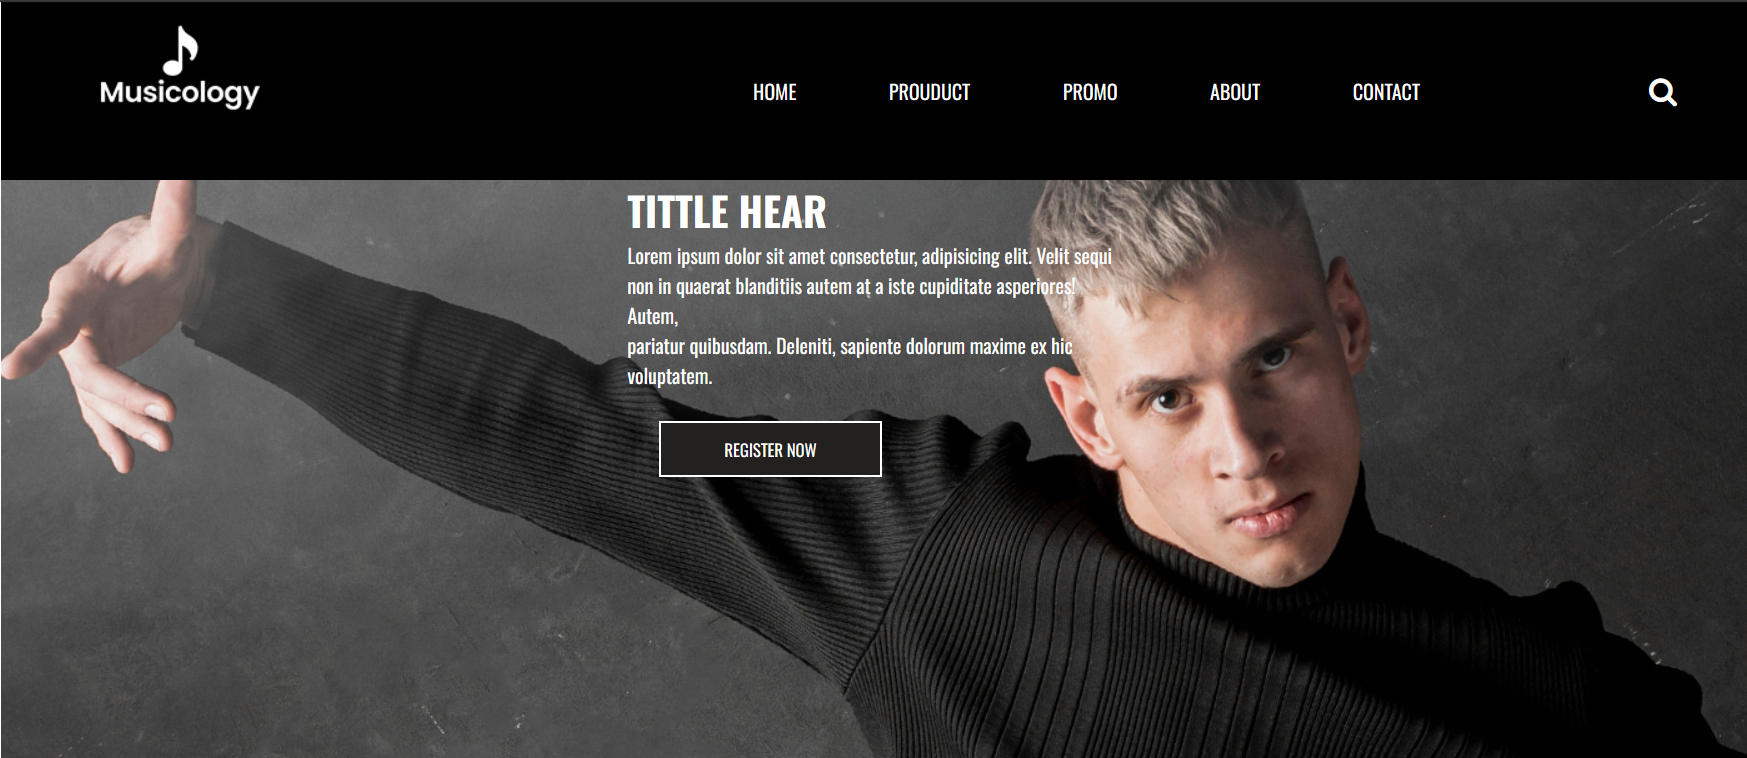Open search with the magnifying glass icon
The height and width of the screenshot is (758, 1747).
1662,92
